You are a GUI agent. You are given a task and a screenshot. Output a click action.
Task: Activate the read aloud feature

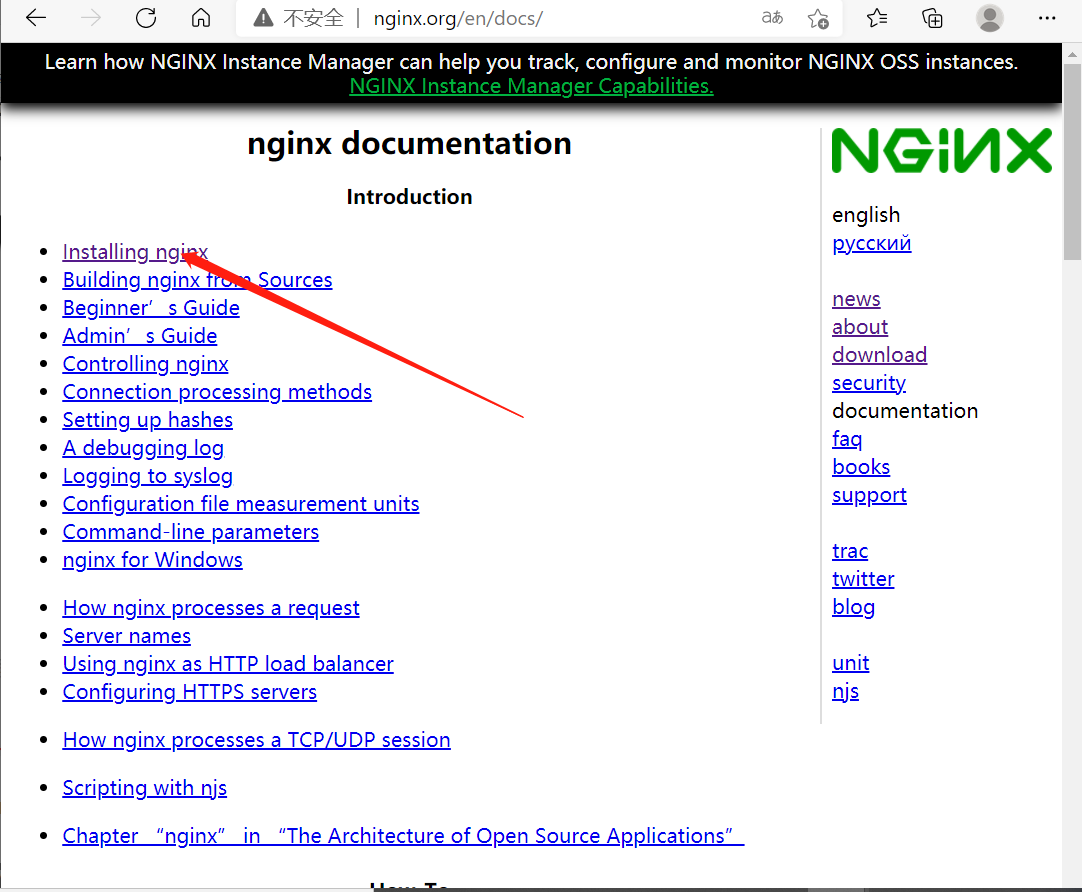(x=772, y=17)
